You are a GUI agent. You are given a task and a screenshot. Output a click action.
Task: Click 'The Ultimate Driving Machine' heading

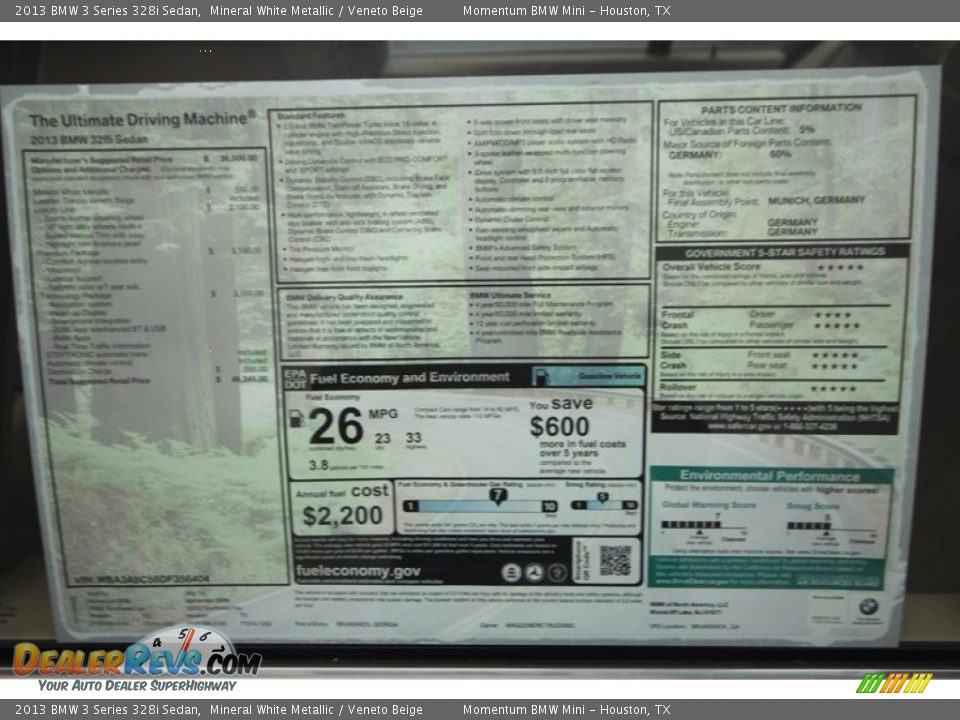[142, 119]
